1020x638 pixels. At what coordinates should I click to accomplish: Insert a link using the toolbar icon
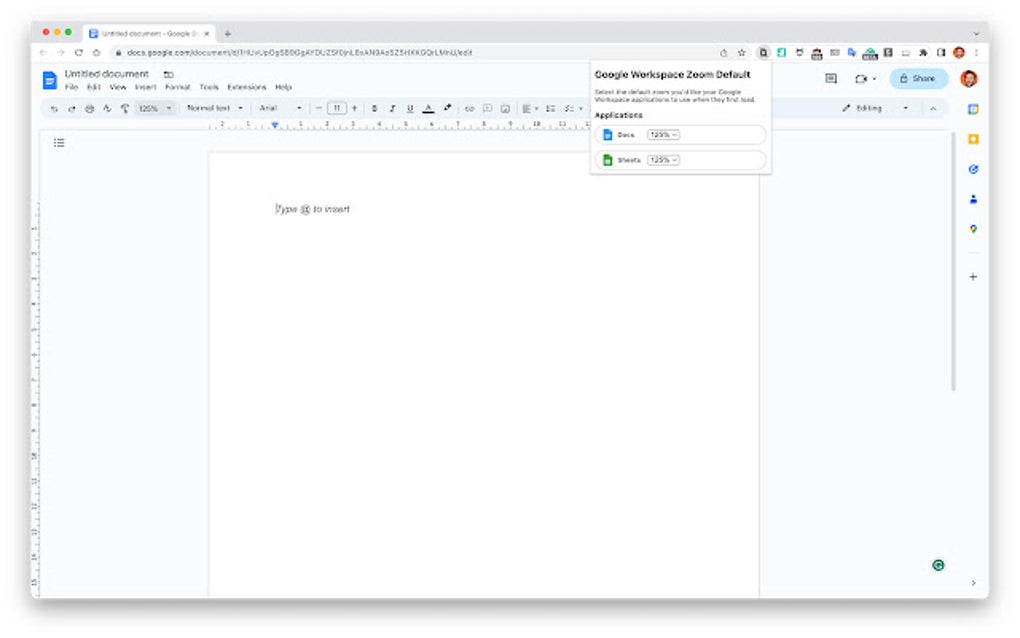tap(470, 108)
